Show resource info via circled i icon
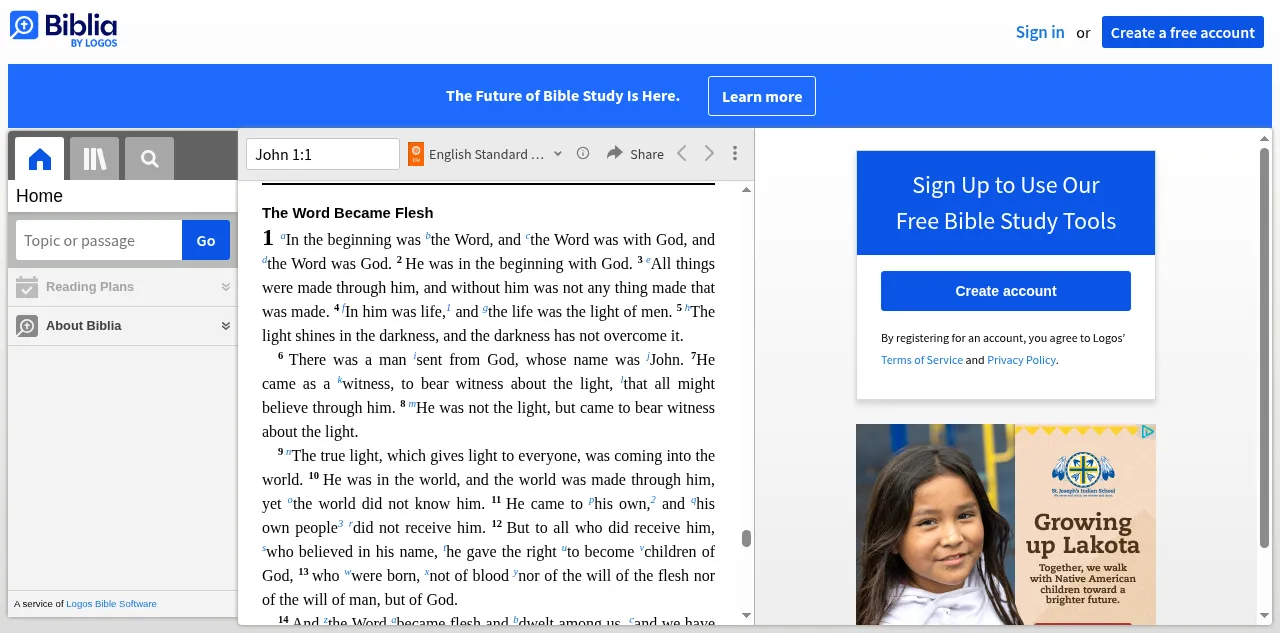The width and height of the screenshot is (1280, 633). (583, 153)
